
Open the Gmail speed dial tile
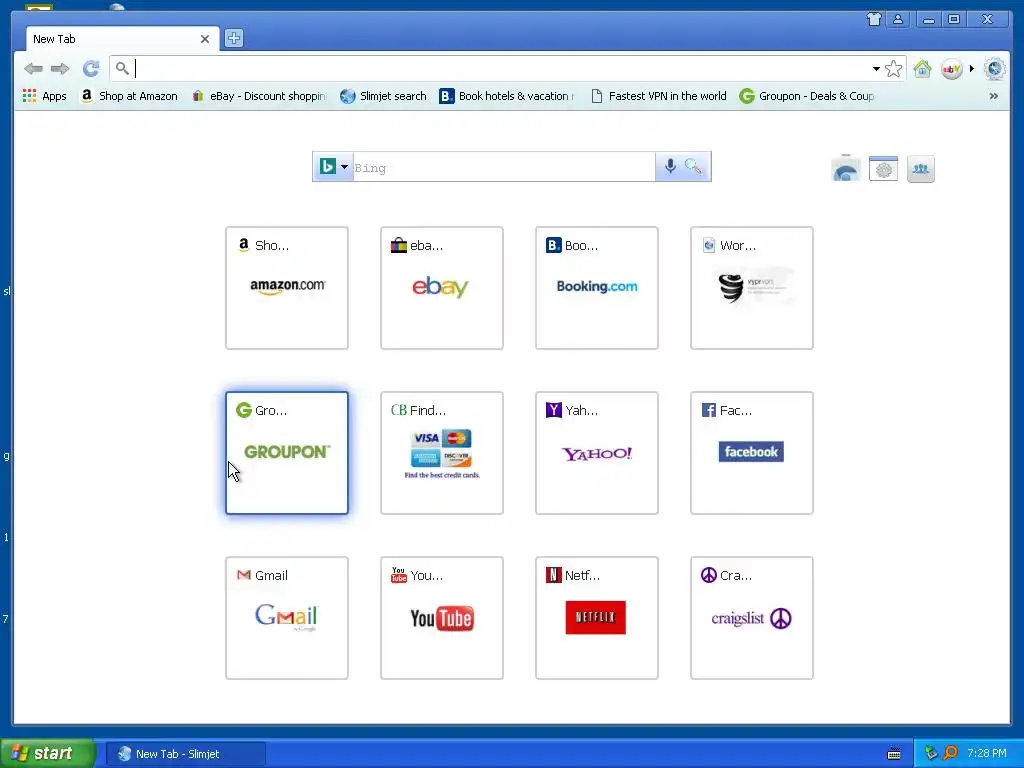click(x=287, y=618)
